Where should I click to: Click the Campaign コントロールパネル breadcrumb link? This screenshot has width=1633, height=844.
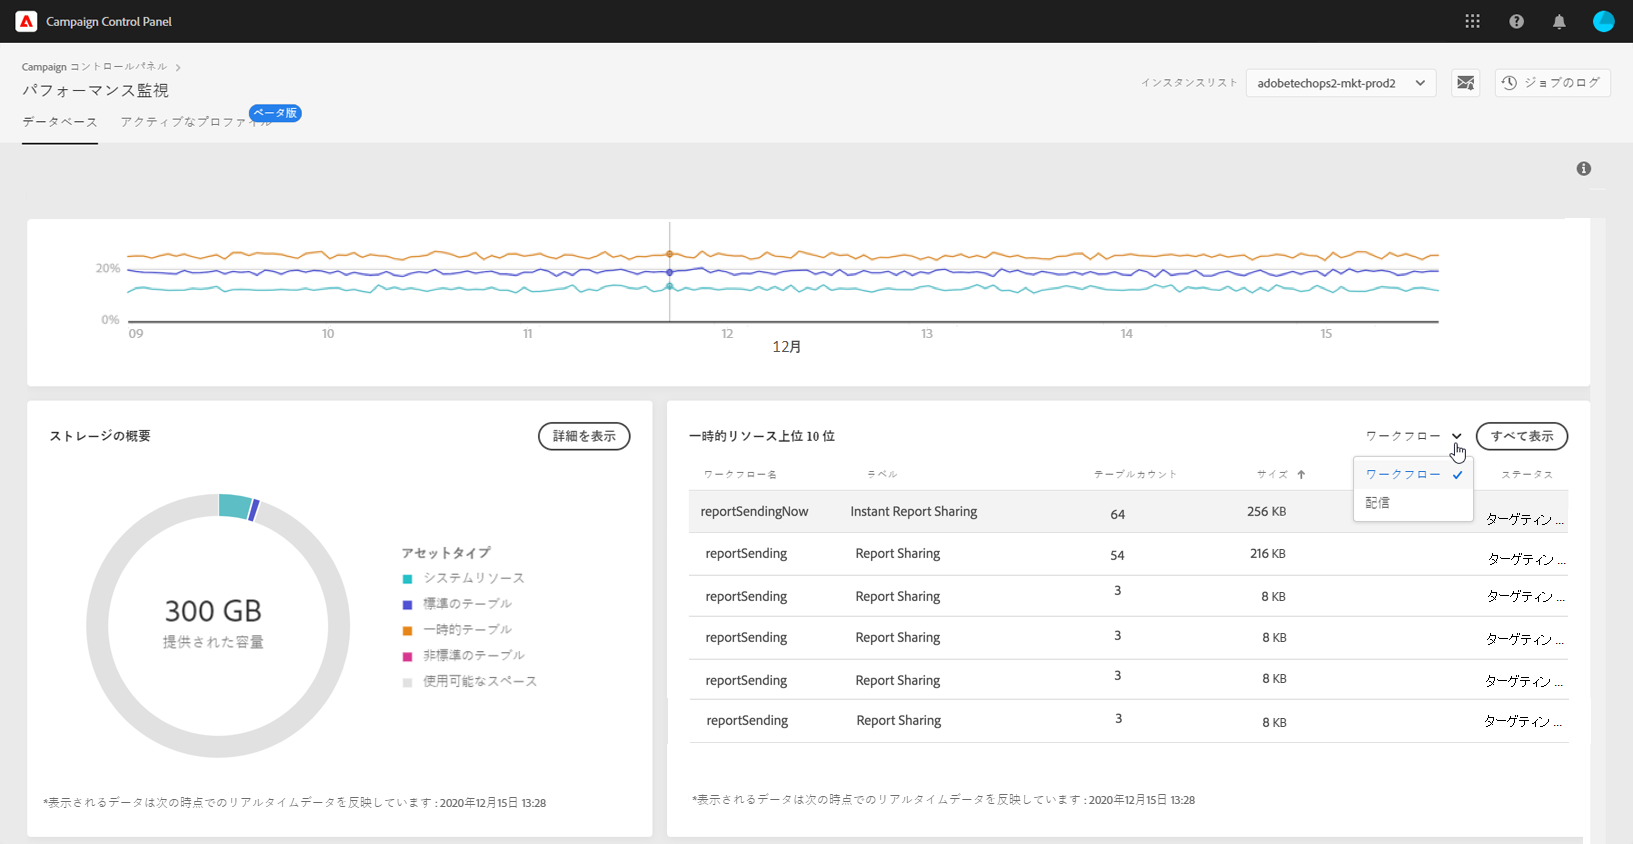point(94,67)
